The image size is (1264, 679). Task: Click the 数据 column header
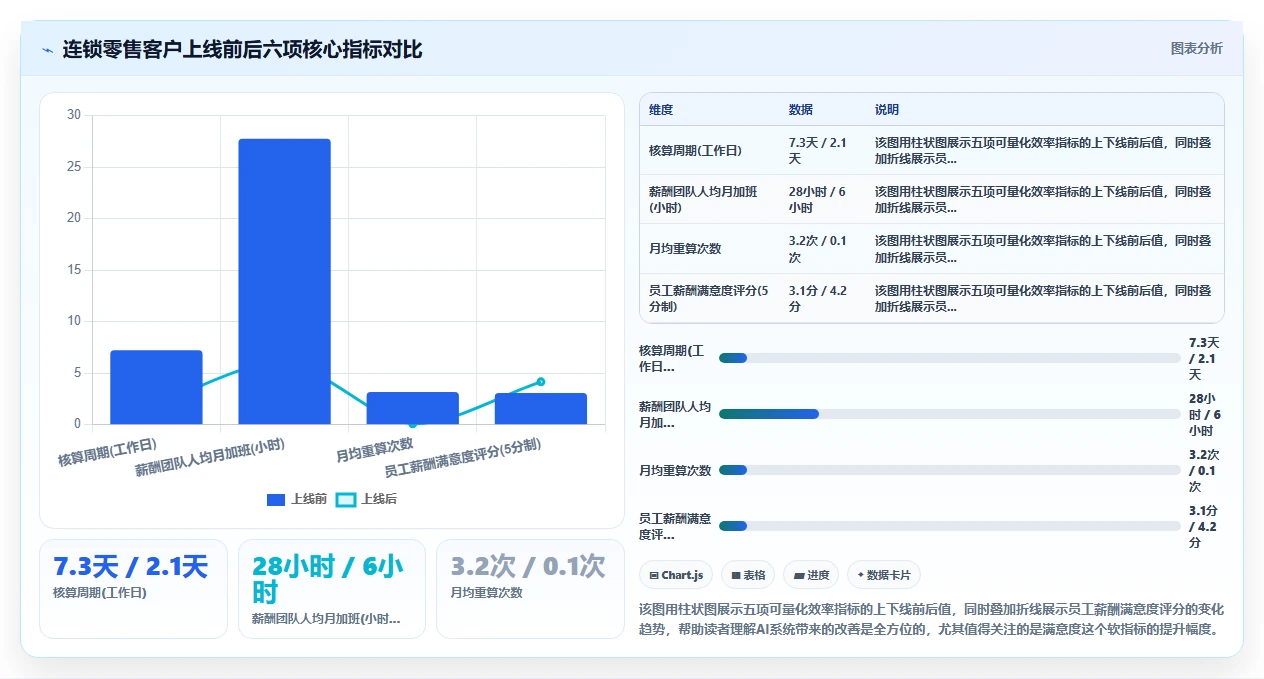801,109
